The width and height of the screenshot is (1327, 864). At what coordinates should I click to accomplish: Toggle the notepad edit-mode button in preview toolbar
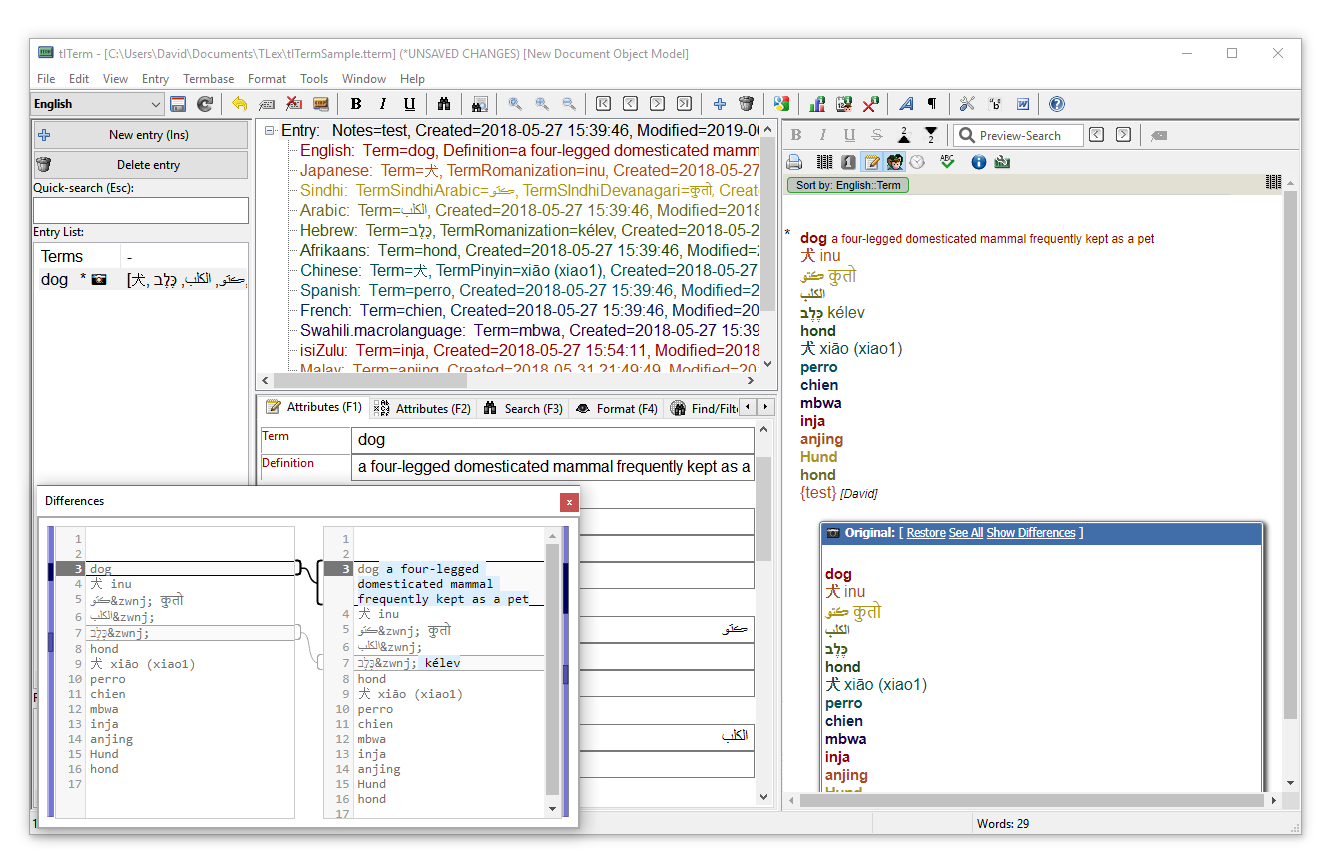point(871,161)
